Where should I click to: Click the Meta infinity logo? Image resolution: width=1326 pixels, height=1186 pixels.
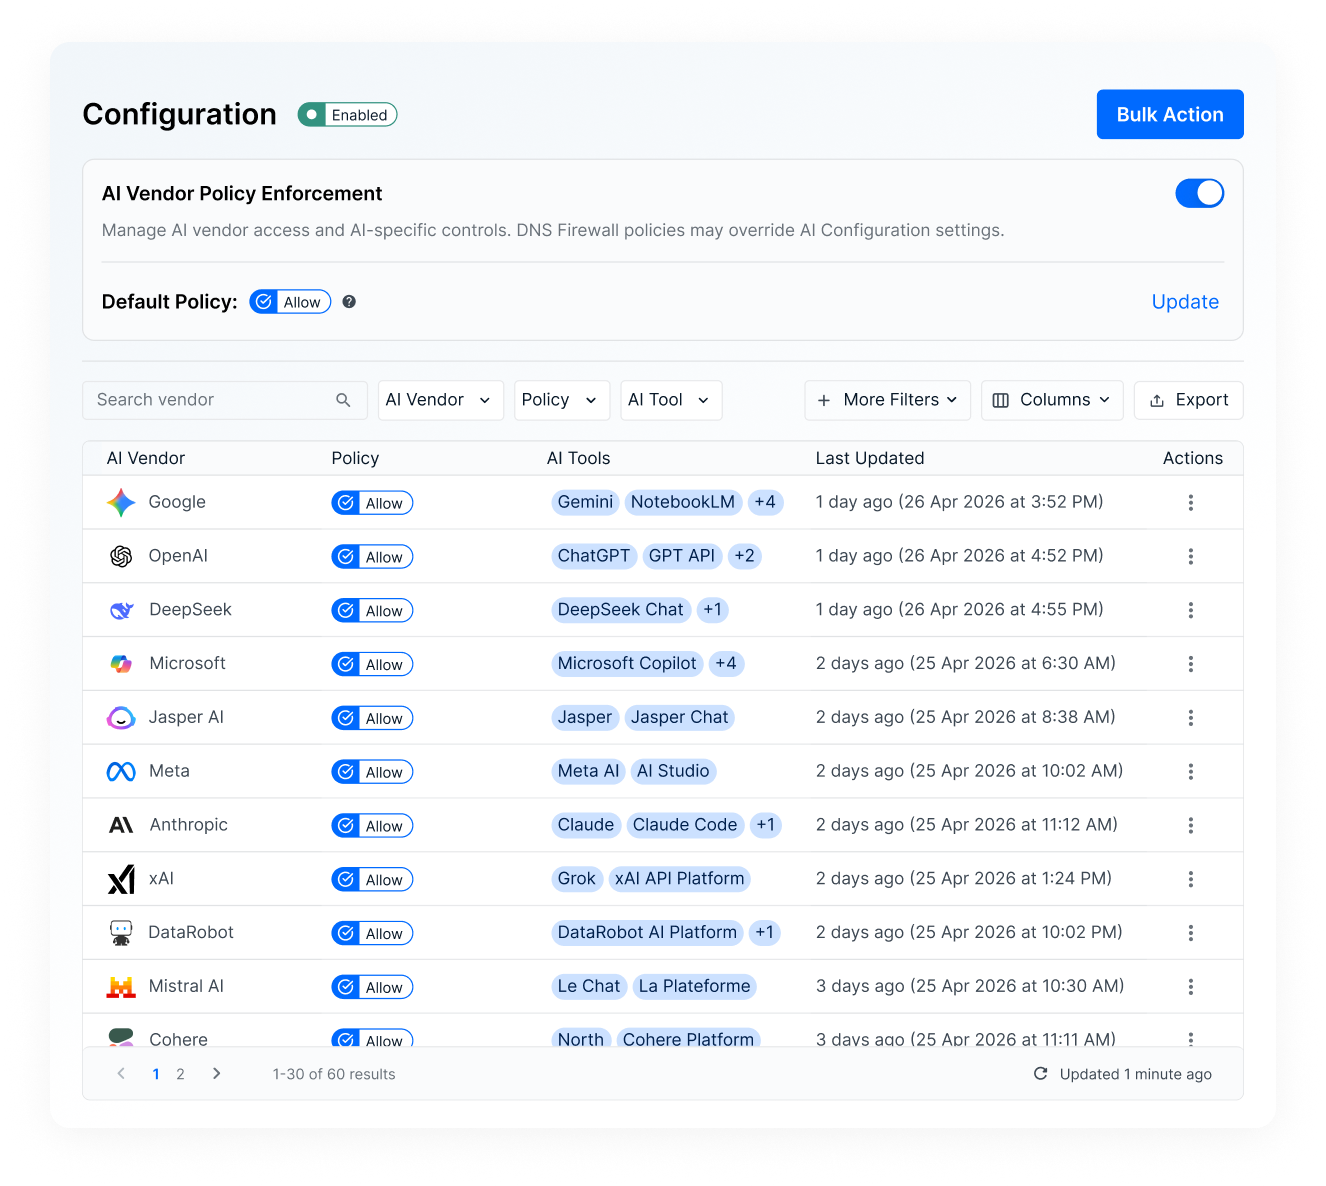[121, 772]
